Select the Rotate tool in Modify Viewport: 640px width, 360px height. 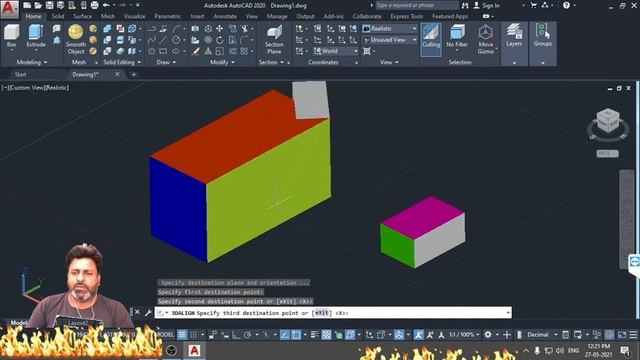click(x=220, y=40)
